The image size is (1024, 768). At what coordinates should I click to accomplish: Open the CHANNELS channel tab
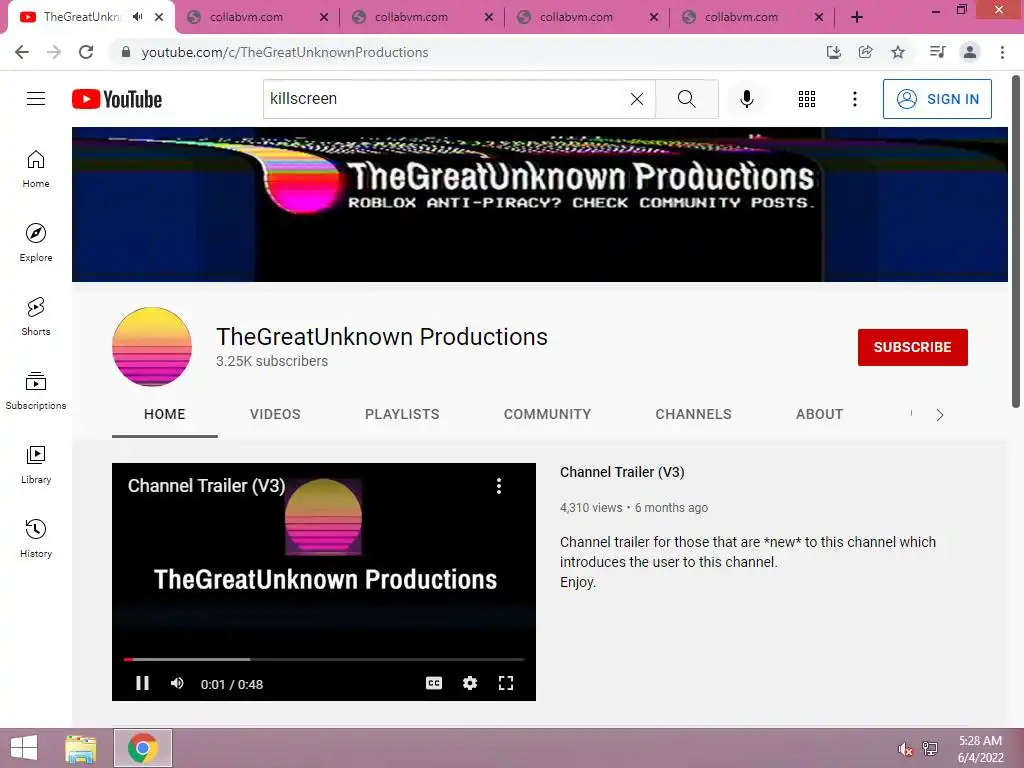[694, 414]
